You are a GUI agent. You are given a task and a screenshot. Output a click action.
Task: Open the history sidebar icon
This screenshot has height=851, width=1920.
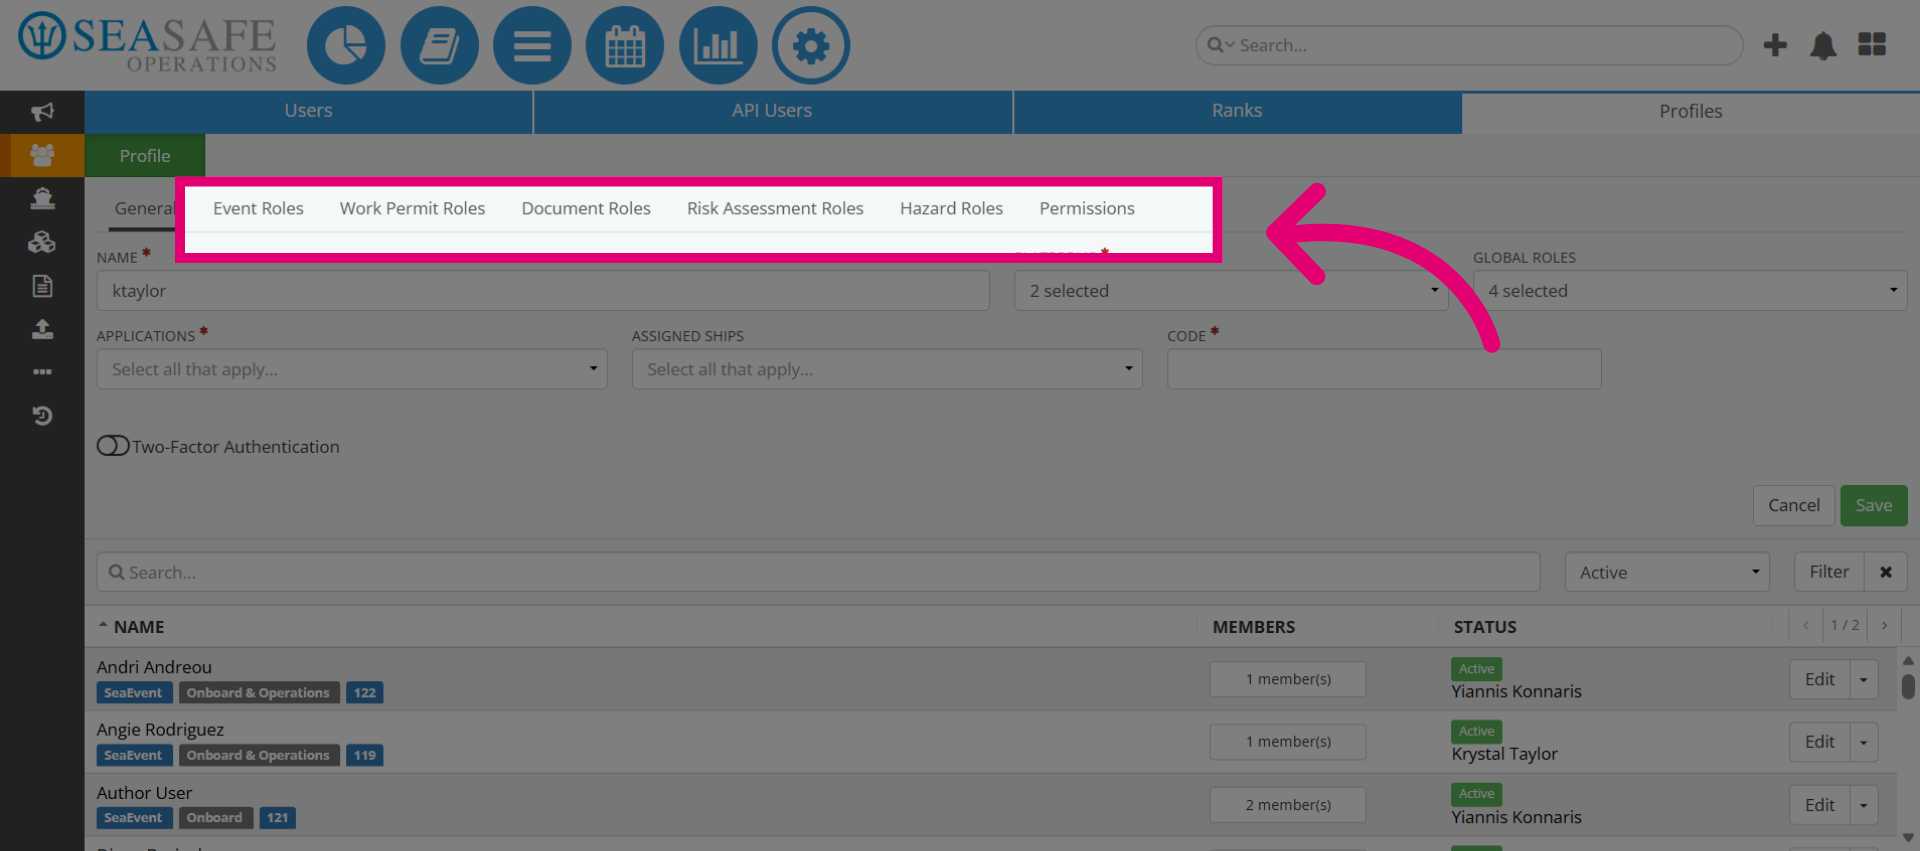point(42,415)
